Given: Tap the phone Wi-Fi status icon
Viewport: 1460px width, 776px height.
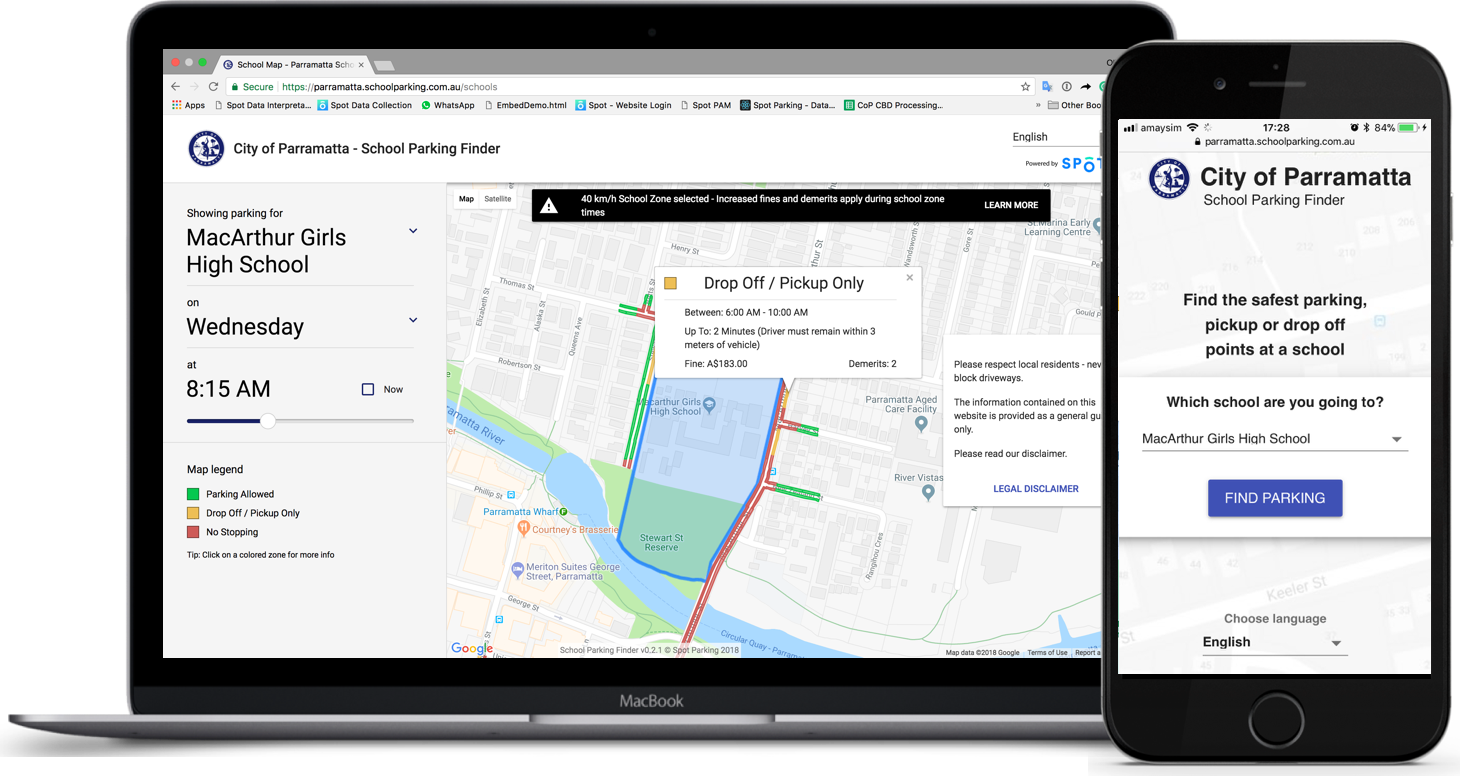Looking at the screenshot, I should (x=1192, y=128).
